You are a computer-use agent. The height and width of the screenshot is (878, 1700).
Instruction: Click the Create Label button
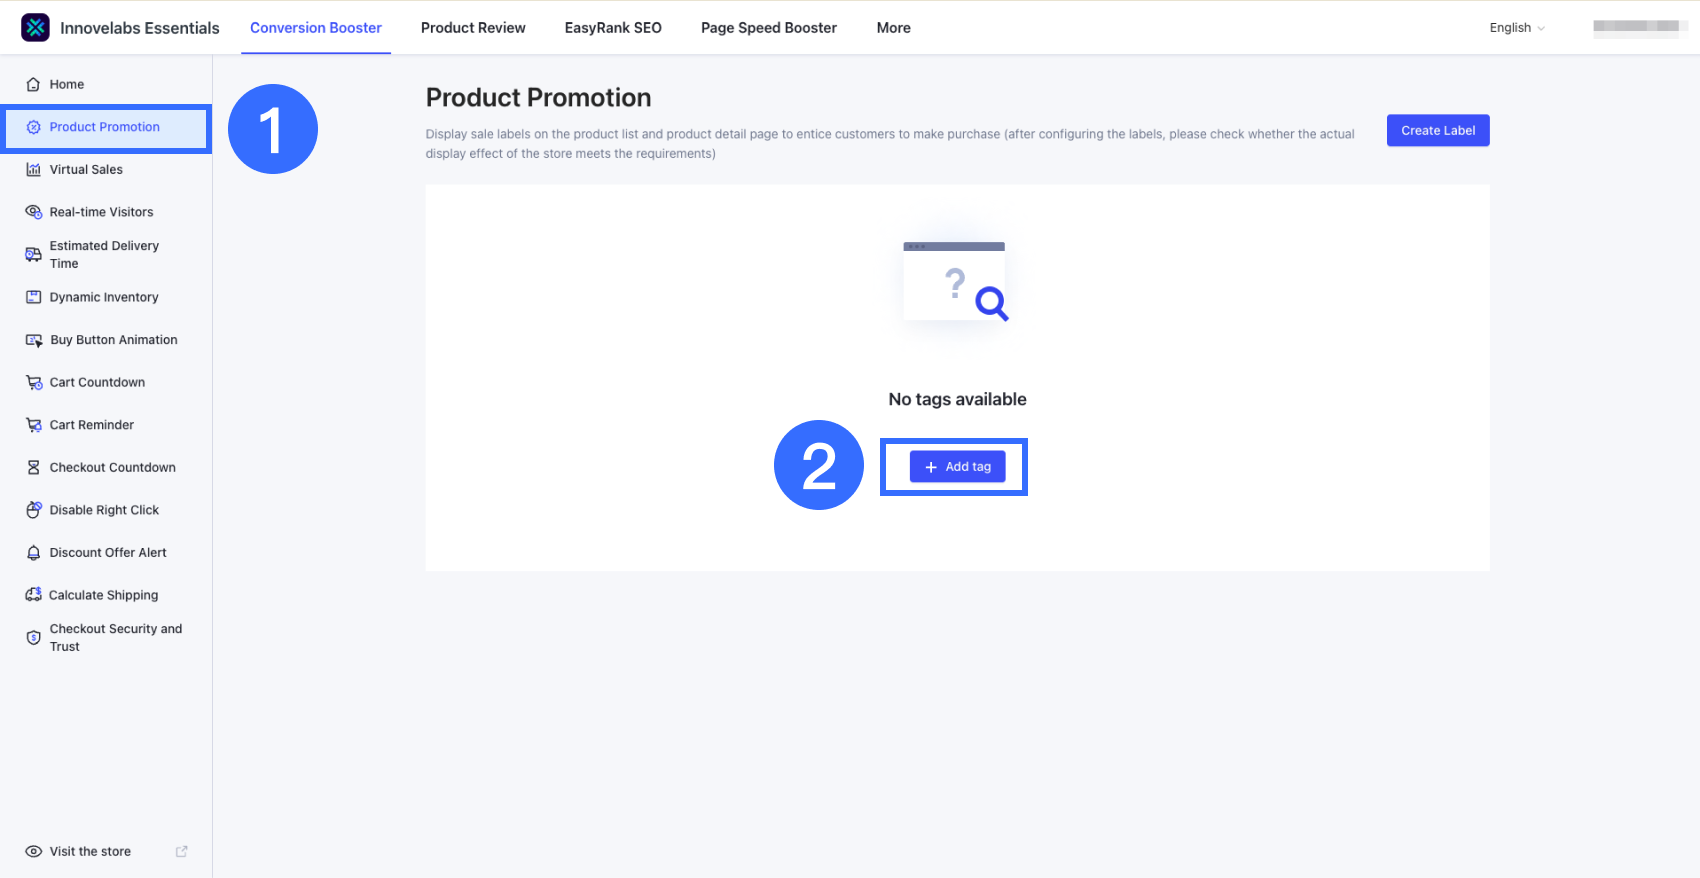click(x=1438, y=131)
